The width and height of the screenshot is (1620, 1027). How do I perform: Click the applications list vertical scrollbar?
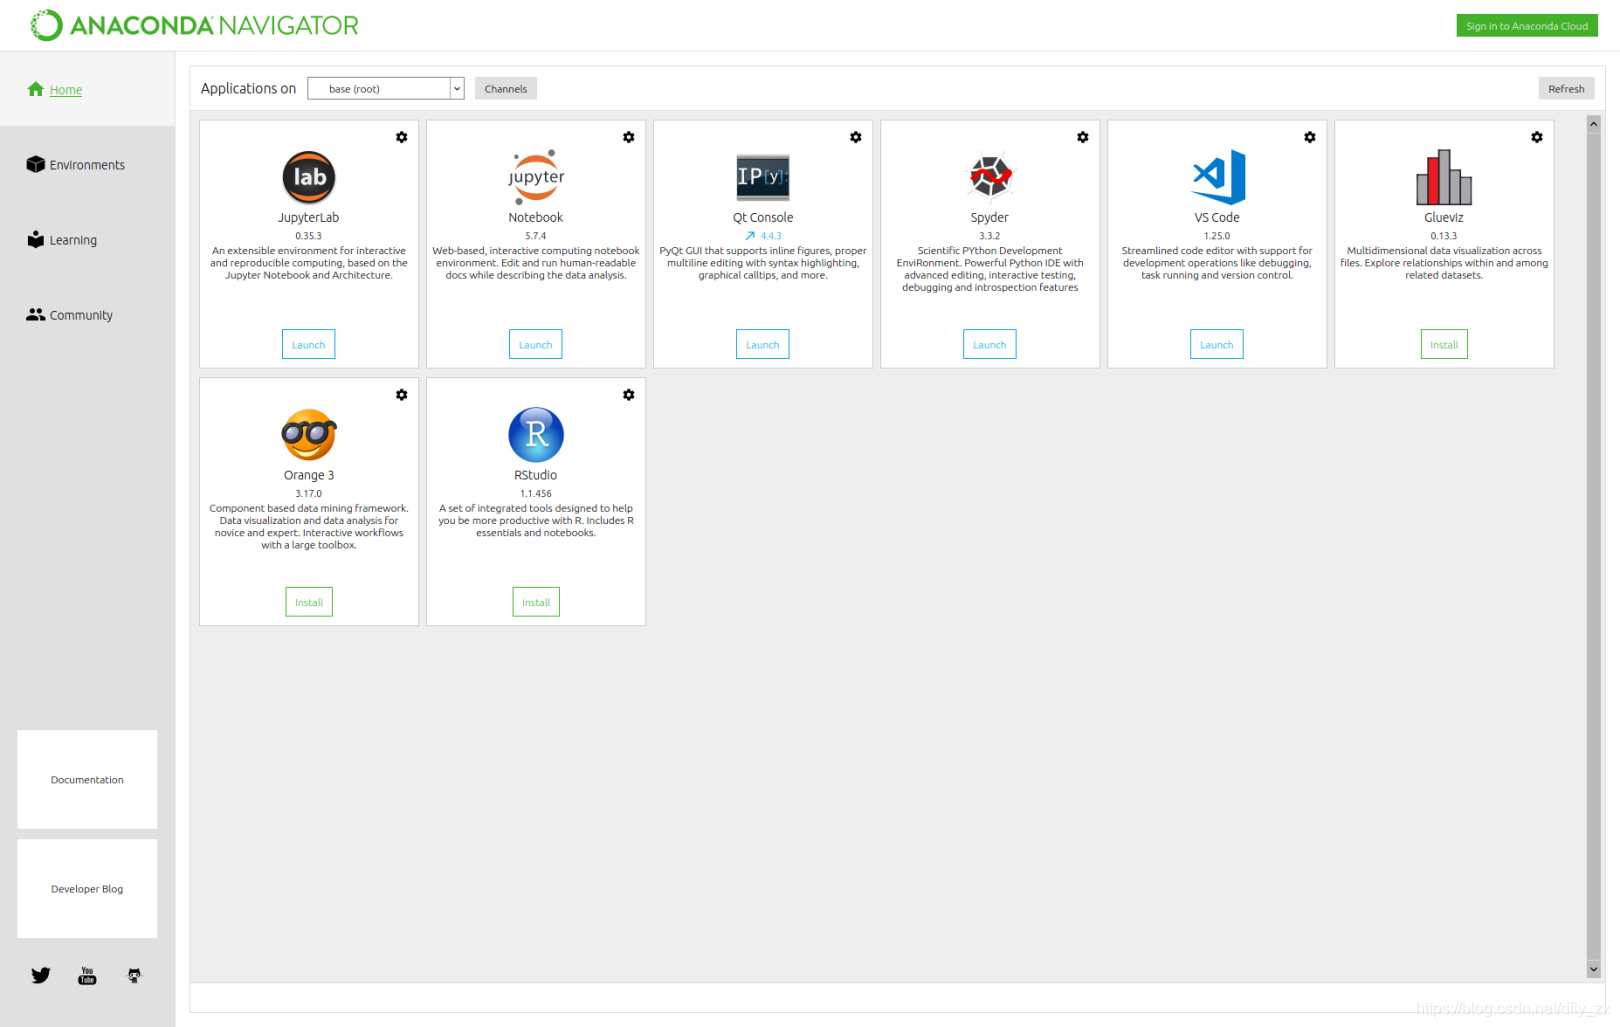point(1594,546)
